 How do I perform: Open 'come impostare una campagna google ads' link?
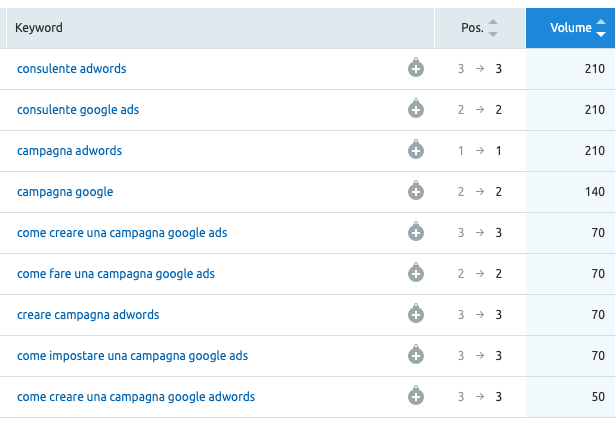coord(132,356)
